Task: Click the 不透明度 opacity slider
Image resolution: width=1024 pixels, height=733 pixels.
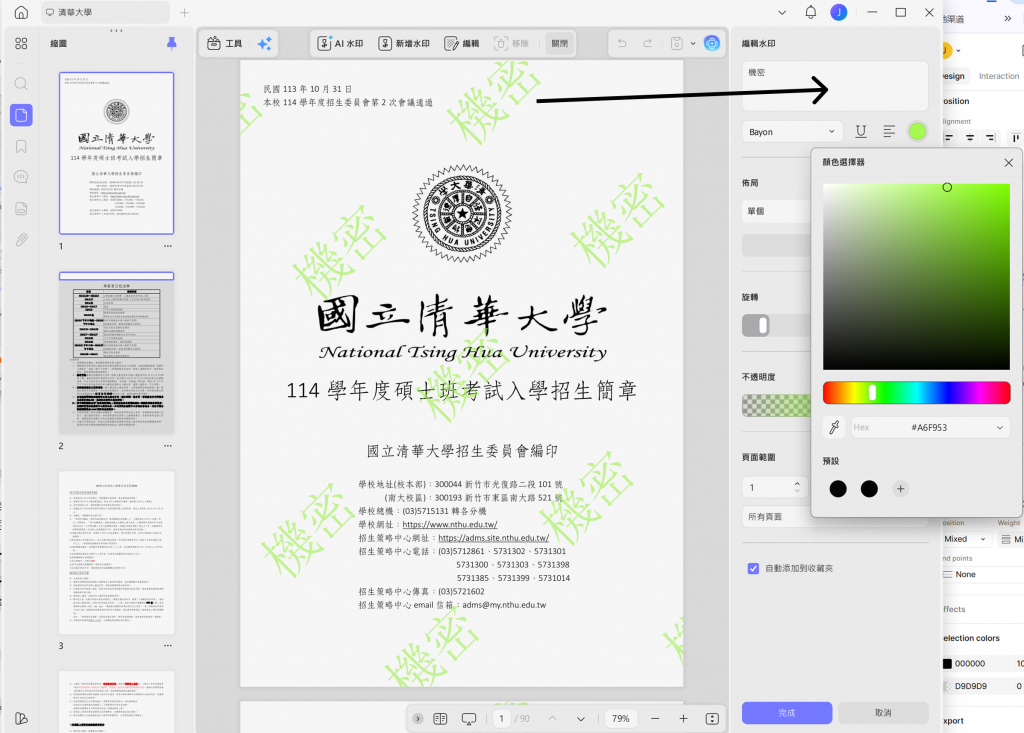Action: pos(776,406)
